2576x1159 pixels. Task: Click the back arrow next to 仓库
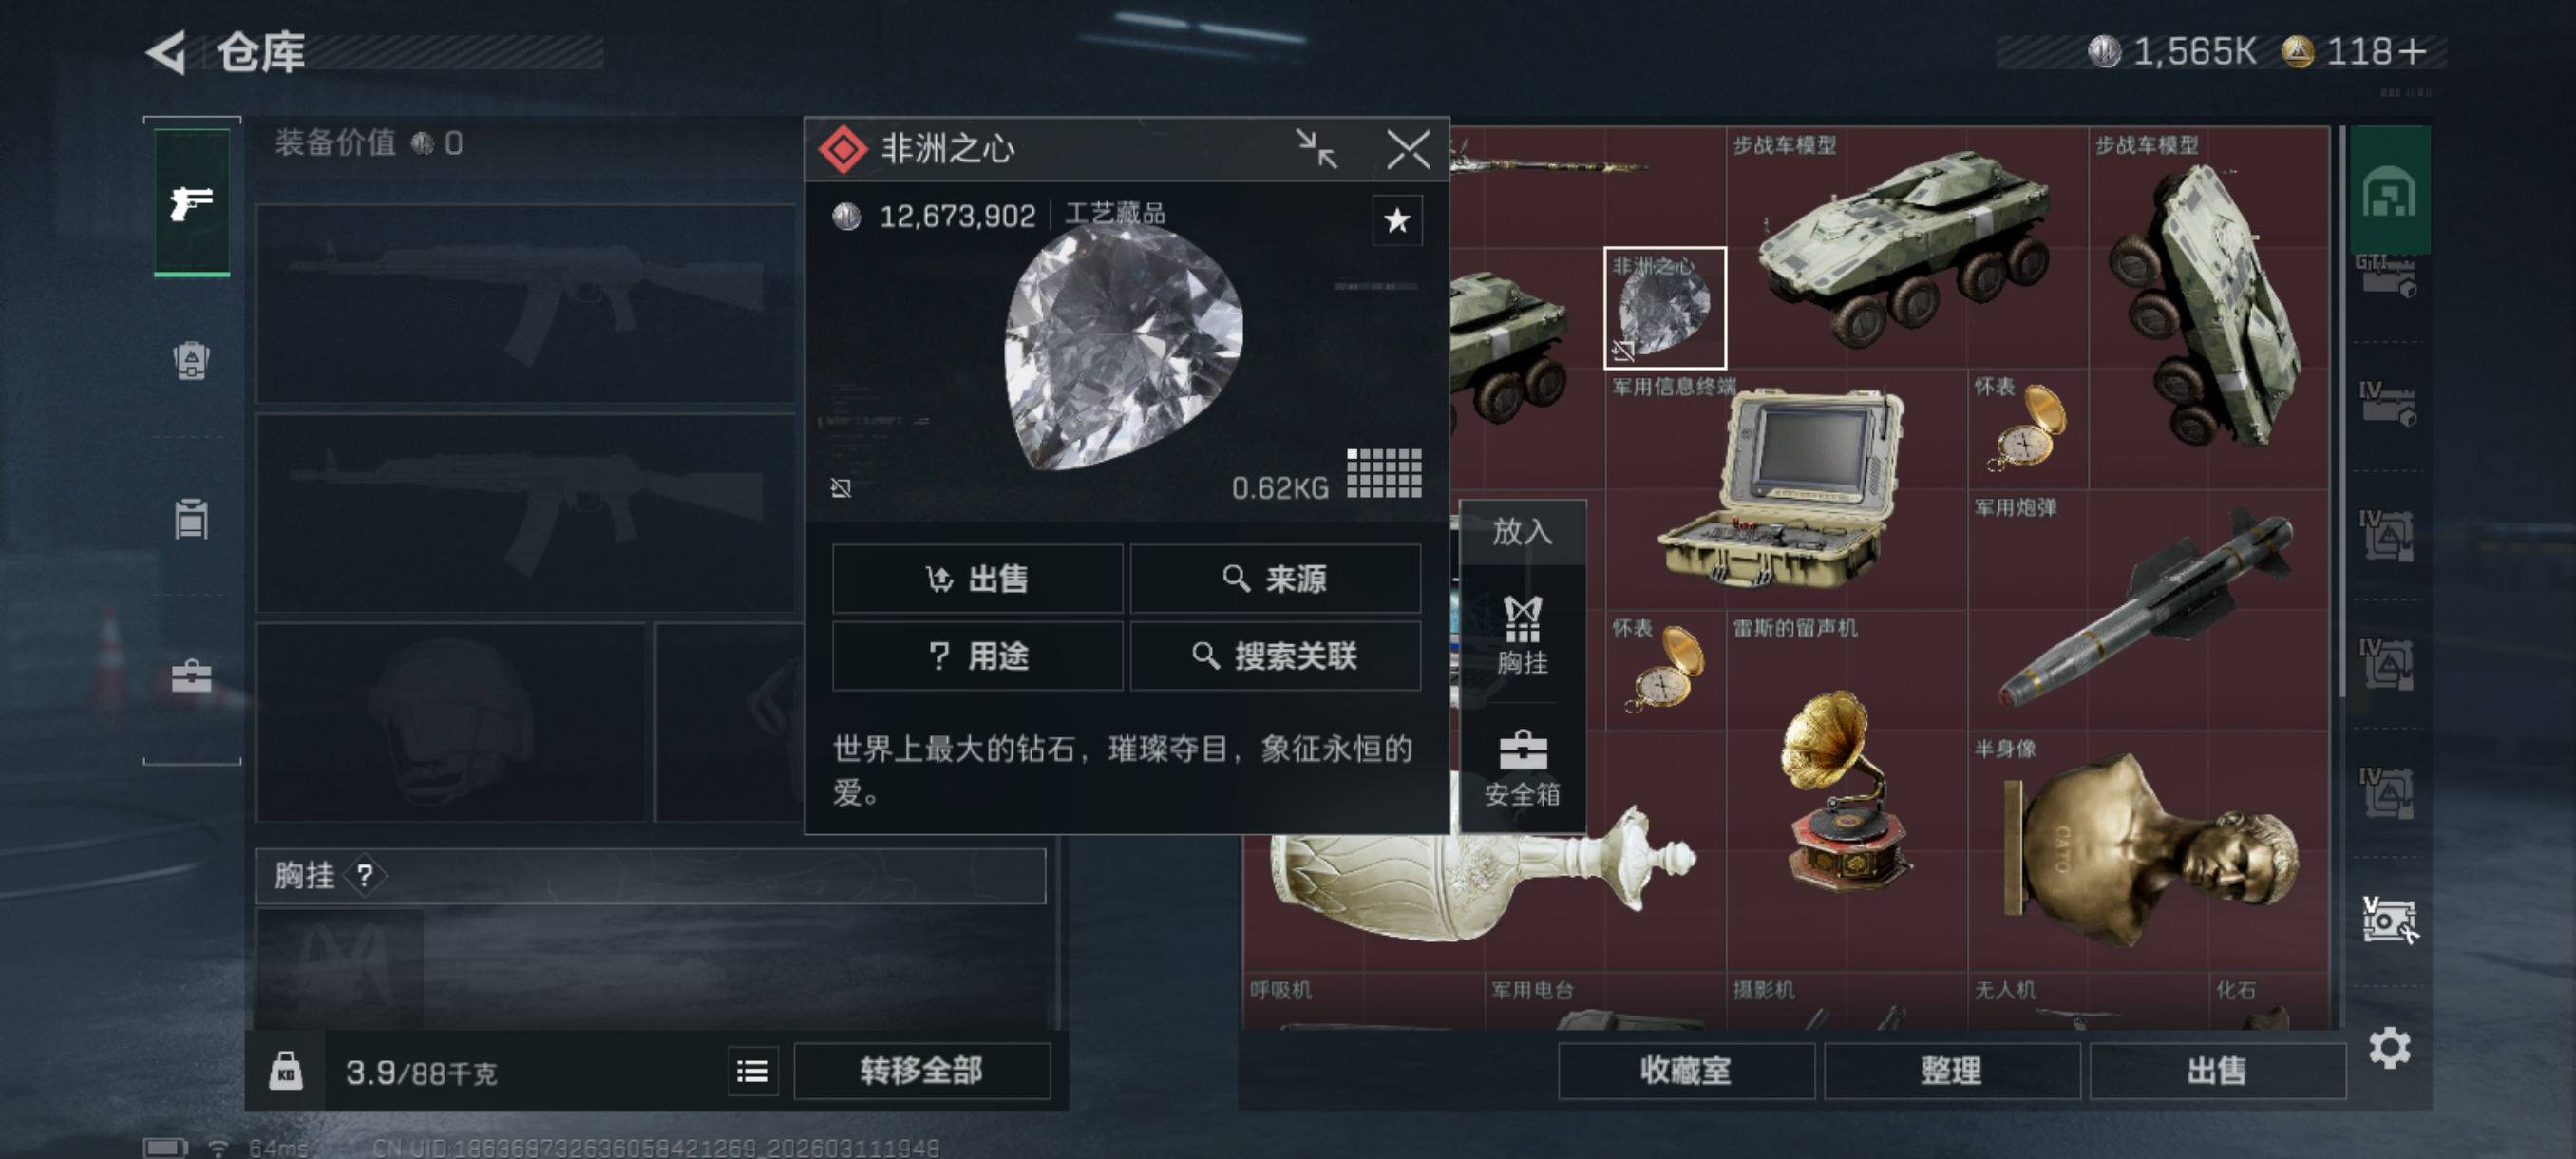pos(166,52)
